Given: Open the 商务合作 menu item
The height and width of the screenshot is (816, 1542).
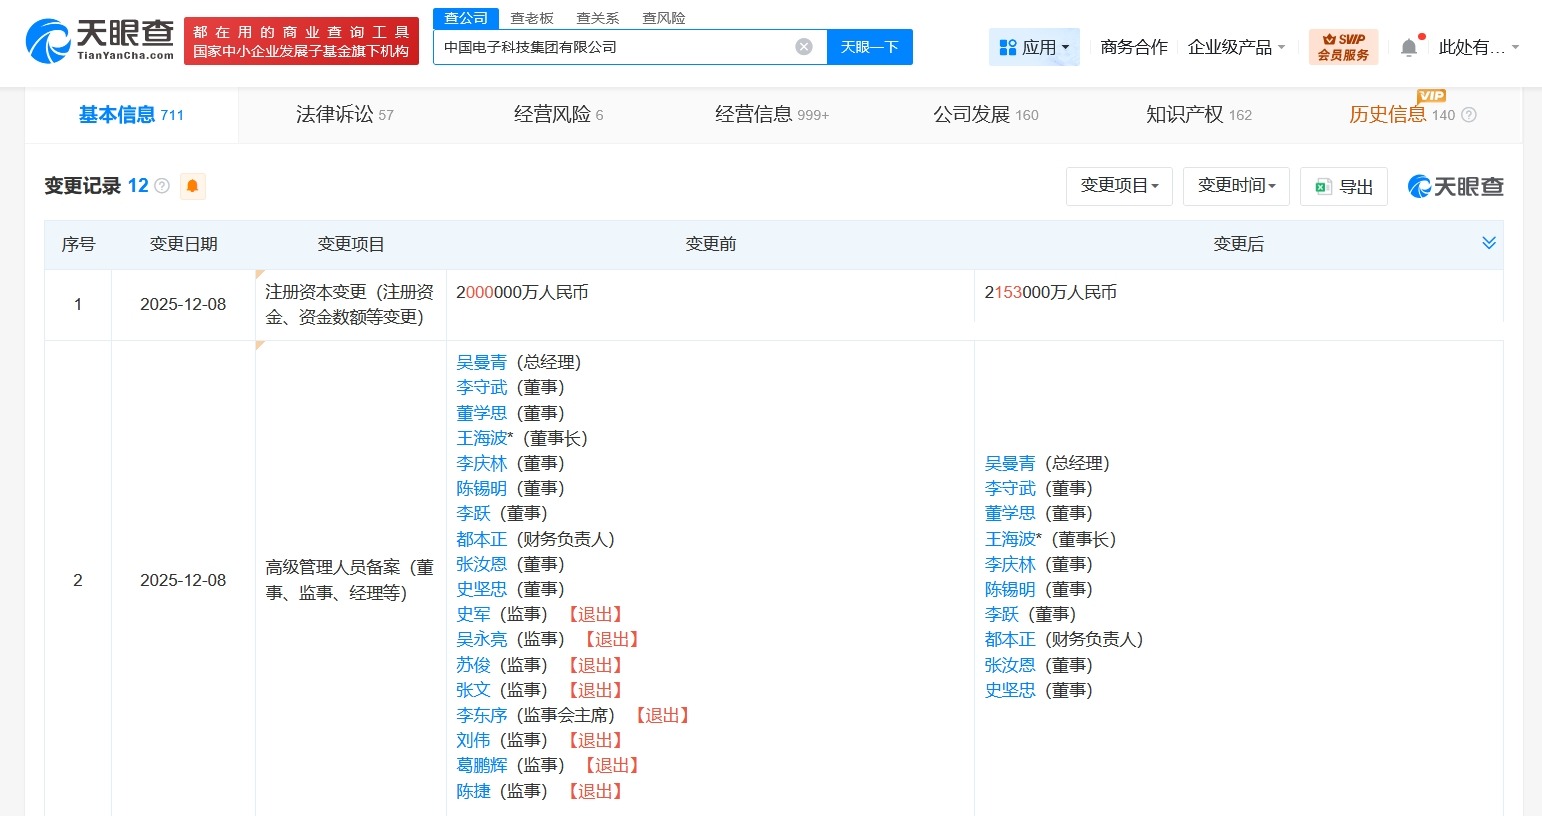Looking at the screenshot, I should [x=1133, y=46].
